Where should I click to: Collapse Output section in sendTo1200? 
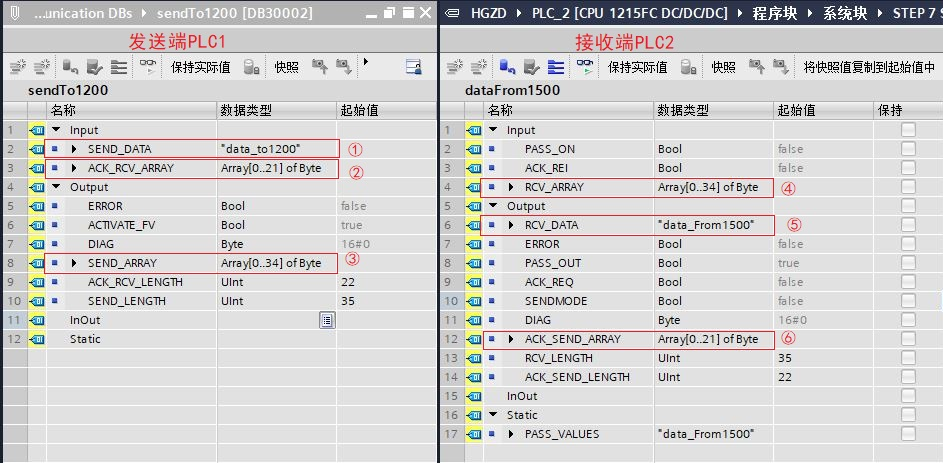click(57, 187)
